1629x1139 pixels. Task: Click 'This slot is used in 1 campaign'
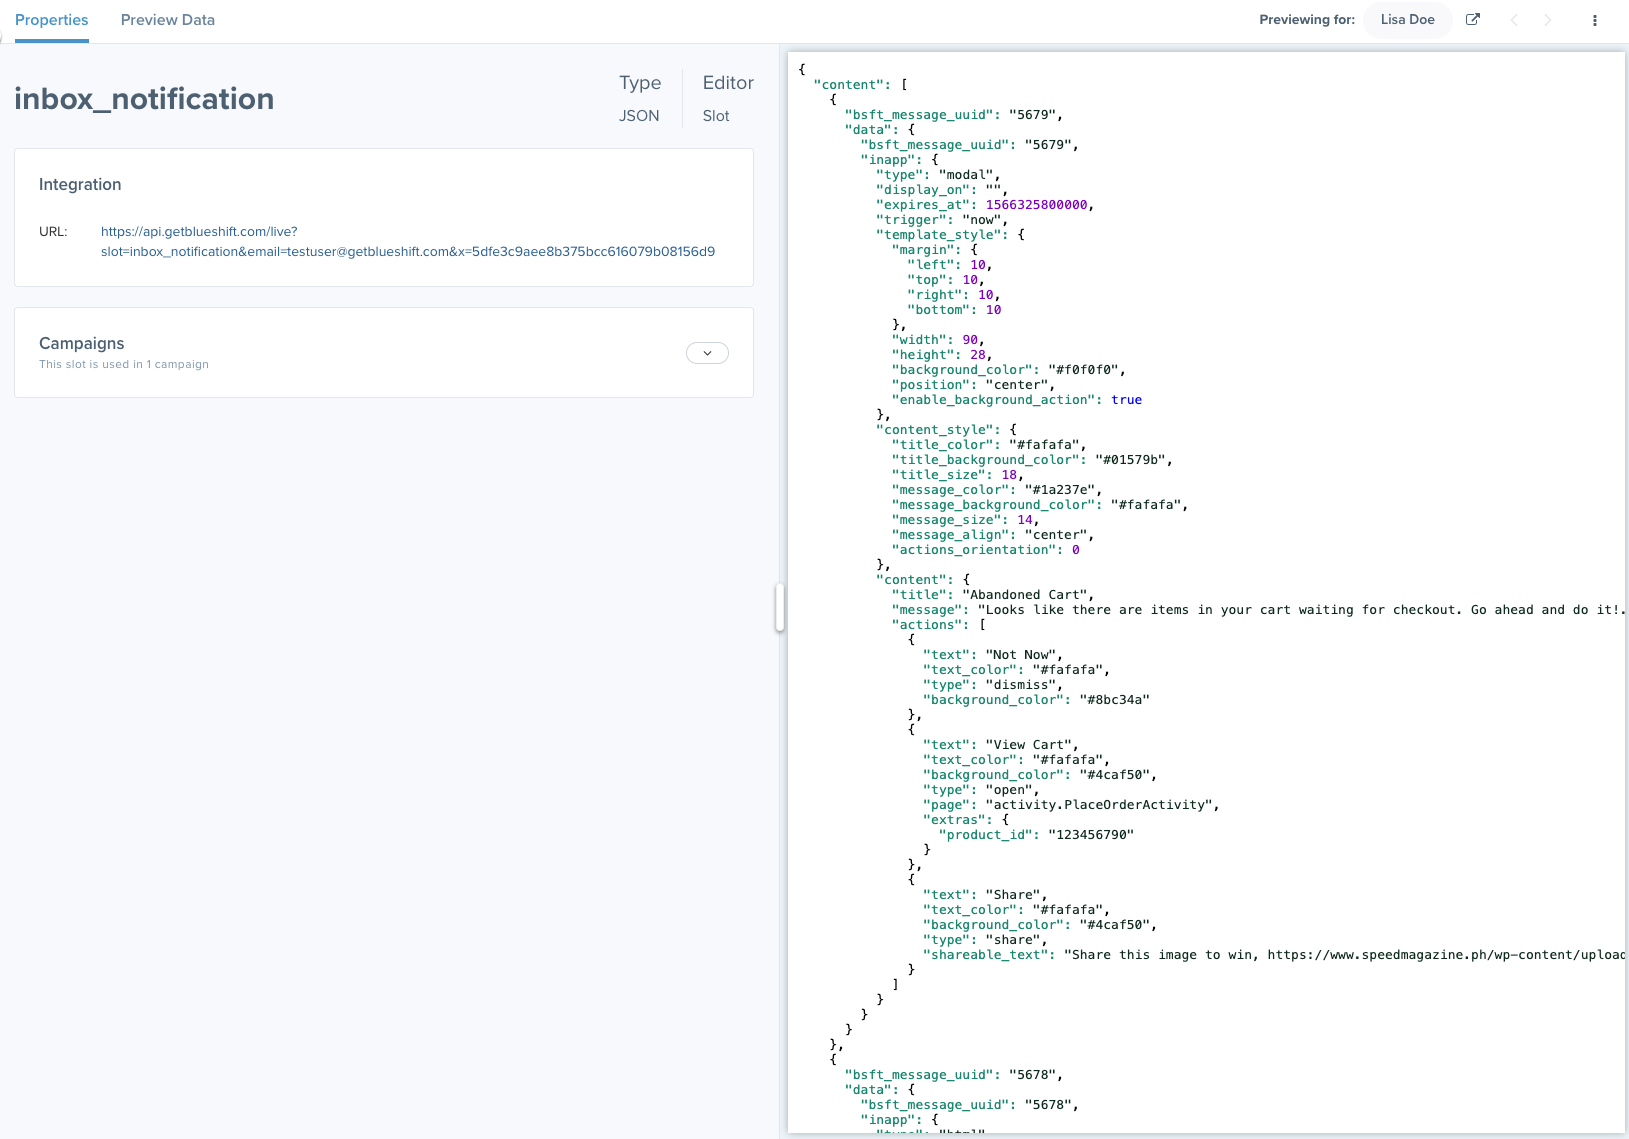124,364
